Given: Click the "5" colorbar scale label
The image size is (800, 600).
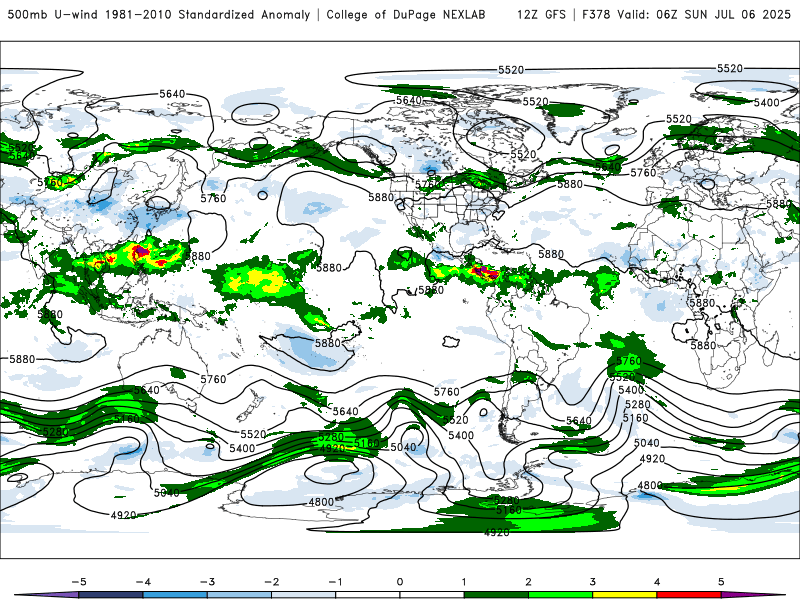Looking at the screenshot, I should point(721,582).
